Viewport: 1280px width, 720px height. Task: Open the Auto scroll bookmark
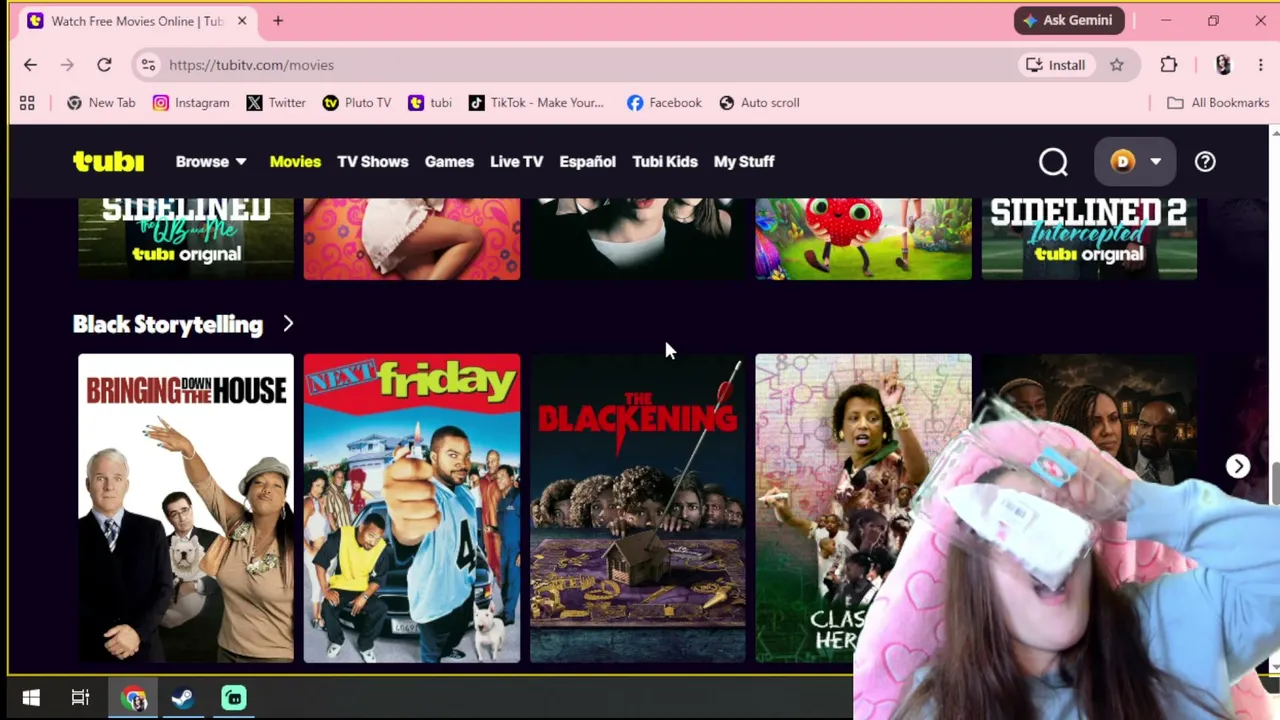click(x=759, y=103)
